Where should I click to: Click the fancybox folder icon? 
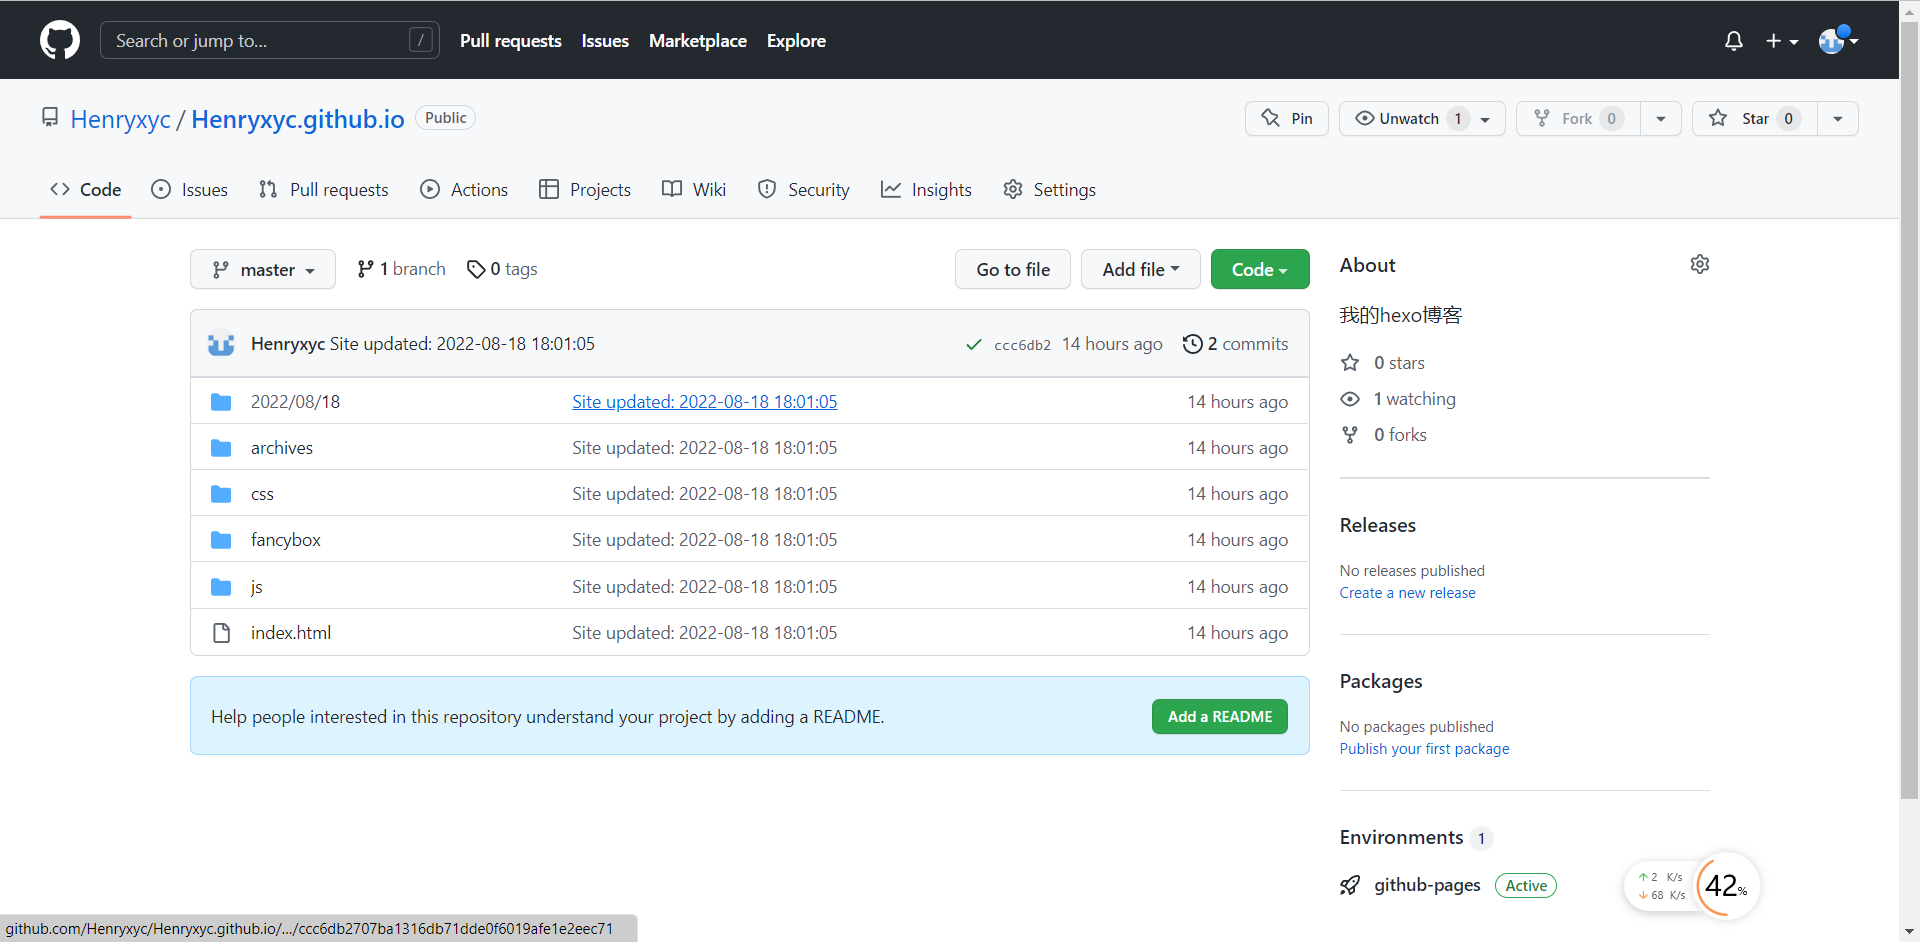click(x=221, y=540)
